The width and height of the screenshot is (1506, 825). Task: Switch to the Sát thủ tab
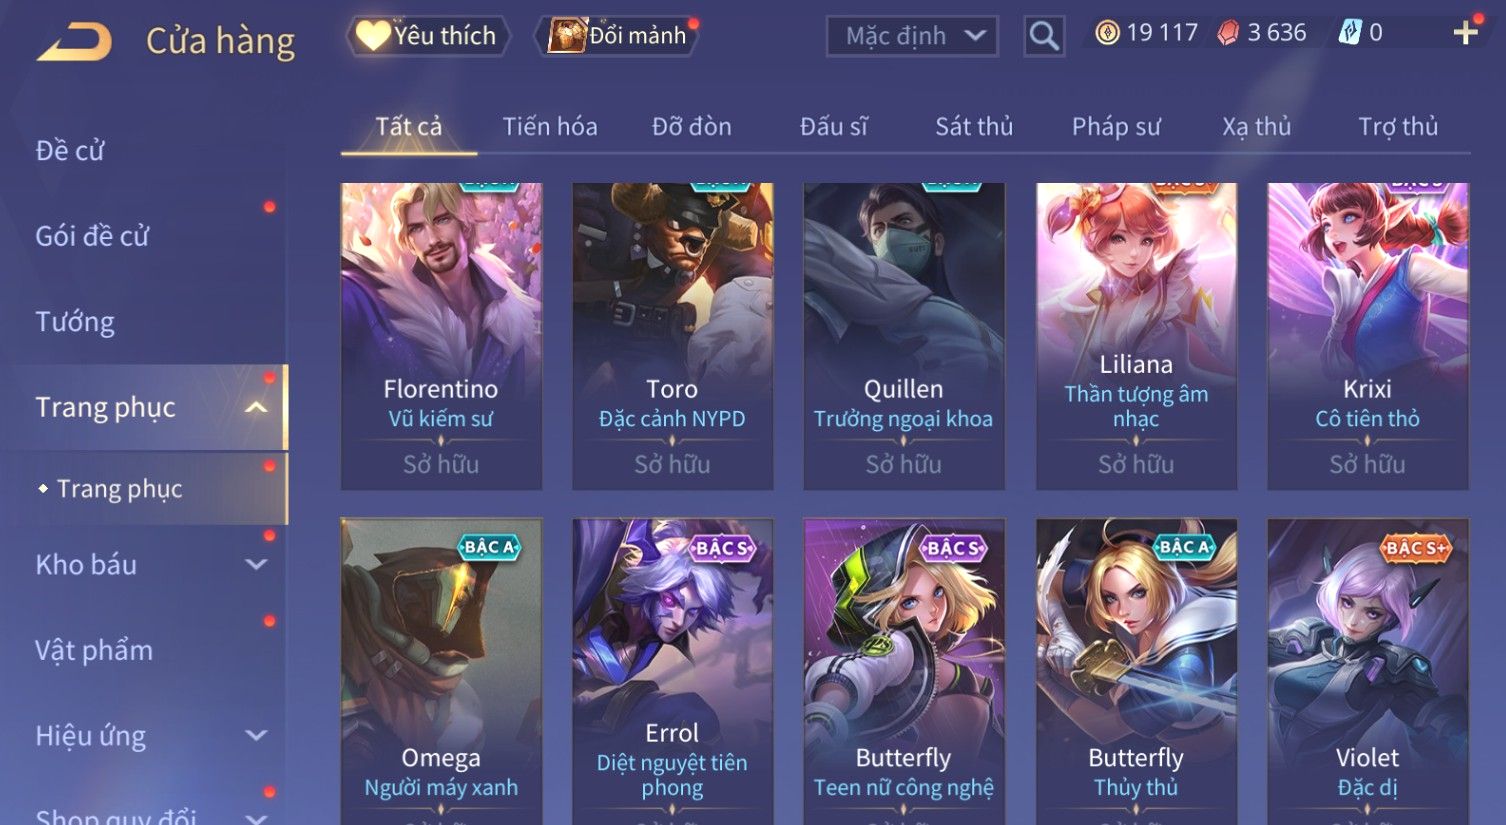pos(974,127)
